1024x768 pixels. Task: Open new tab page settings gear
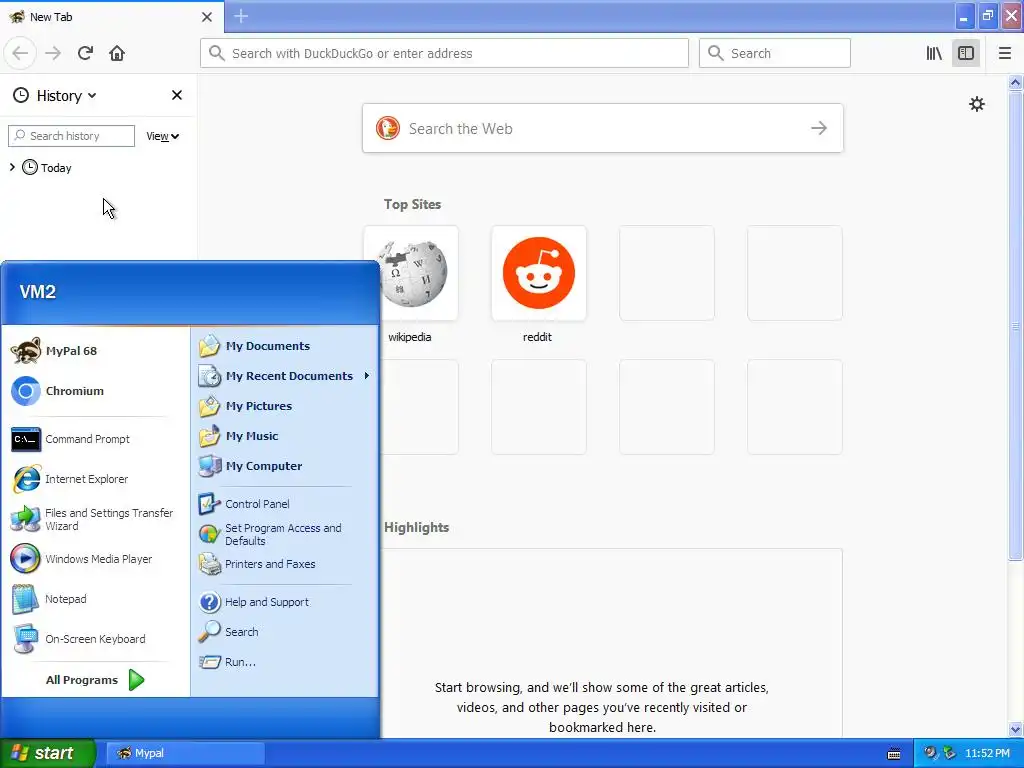click(976, 104)
